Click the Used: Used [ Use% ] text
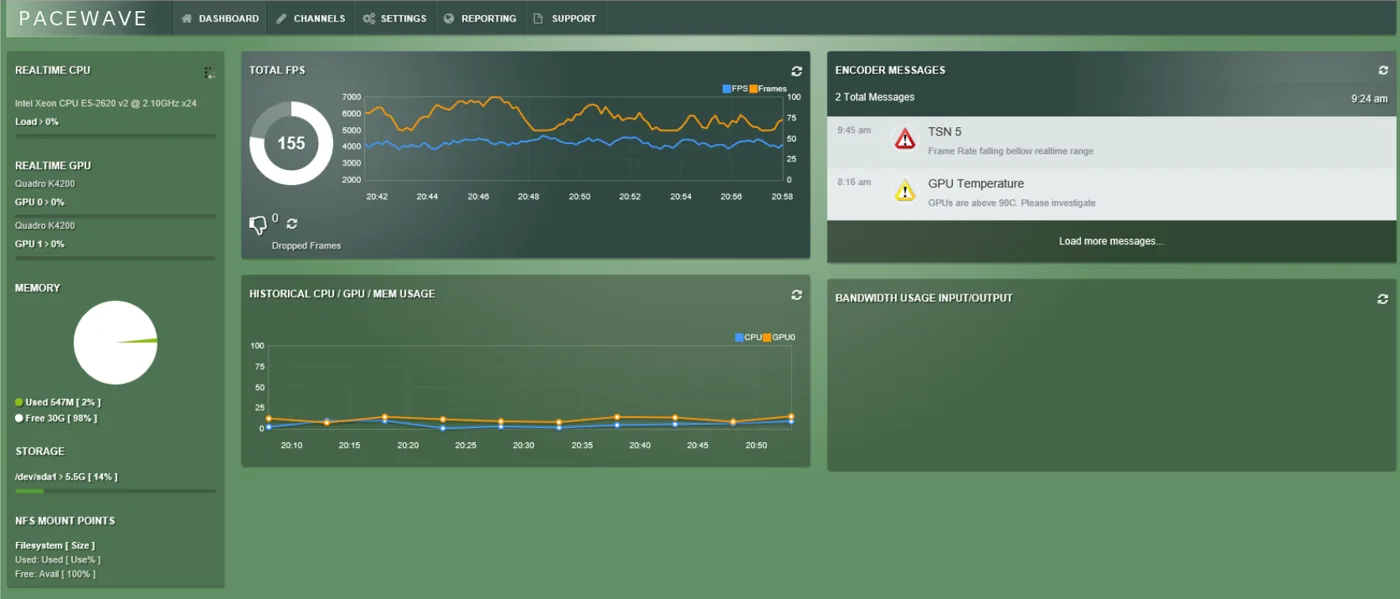The image size is (1400, 599). [58, 560]
